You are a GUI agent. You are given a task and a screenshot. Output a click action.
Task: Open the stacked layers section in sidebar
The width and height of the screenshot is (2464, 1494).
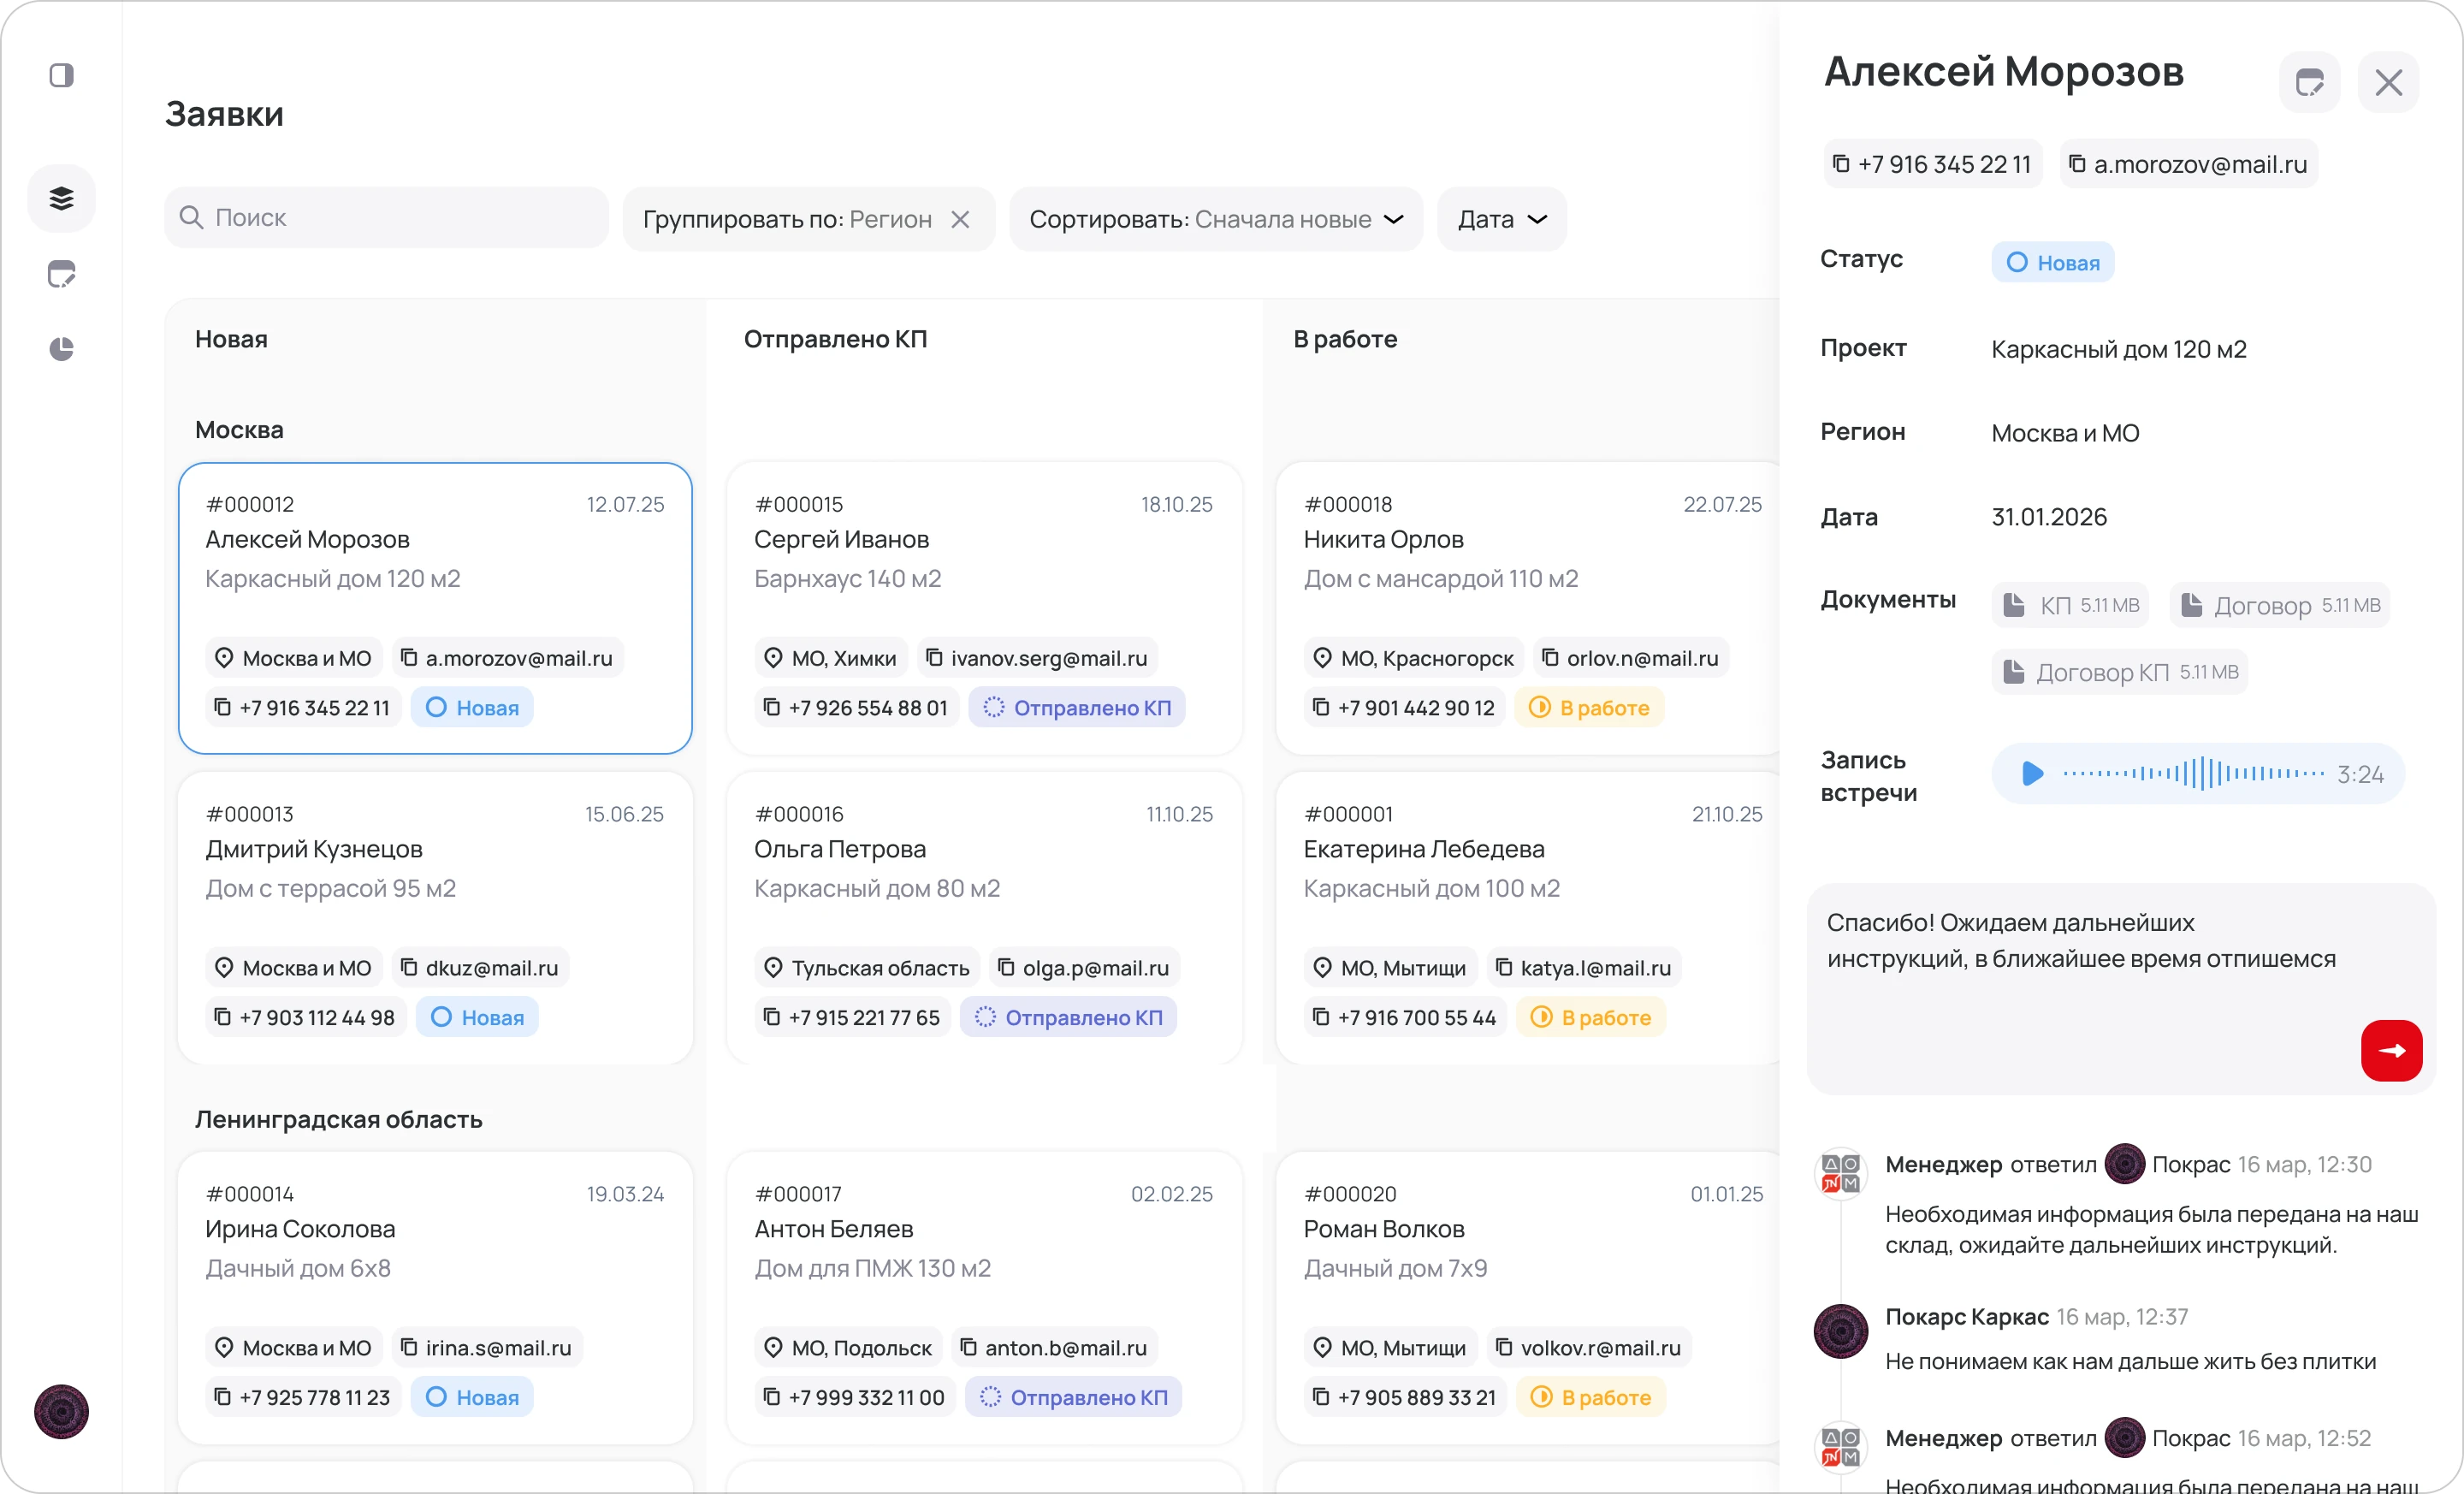61,198
